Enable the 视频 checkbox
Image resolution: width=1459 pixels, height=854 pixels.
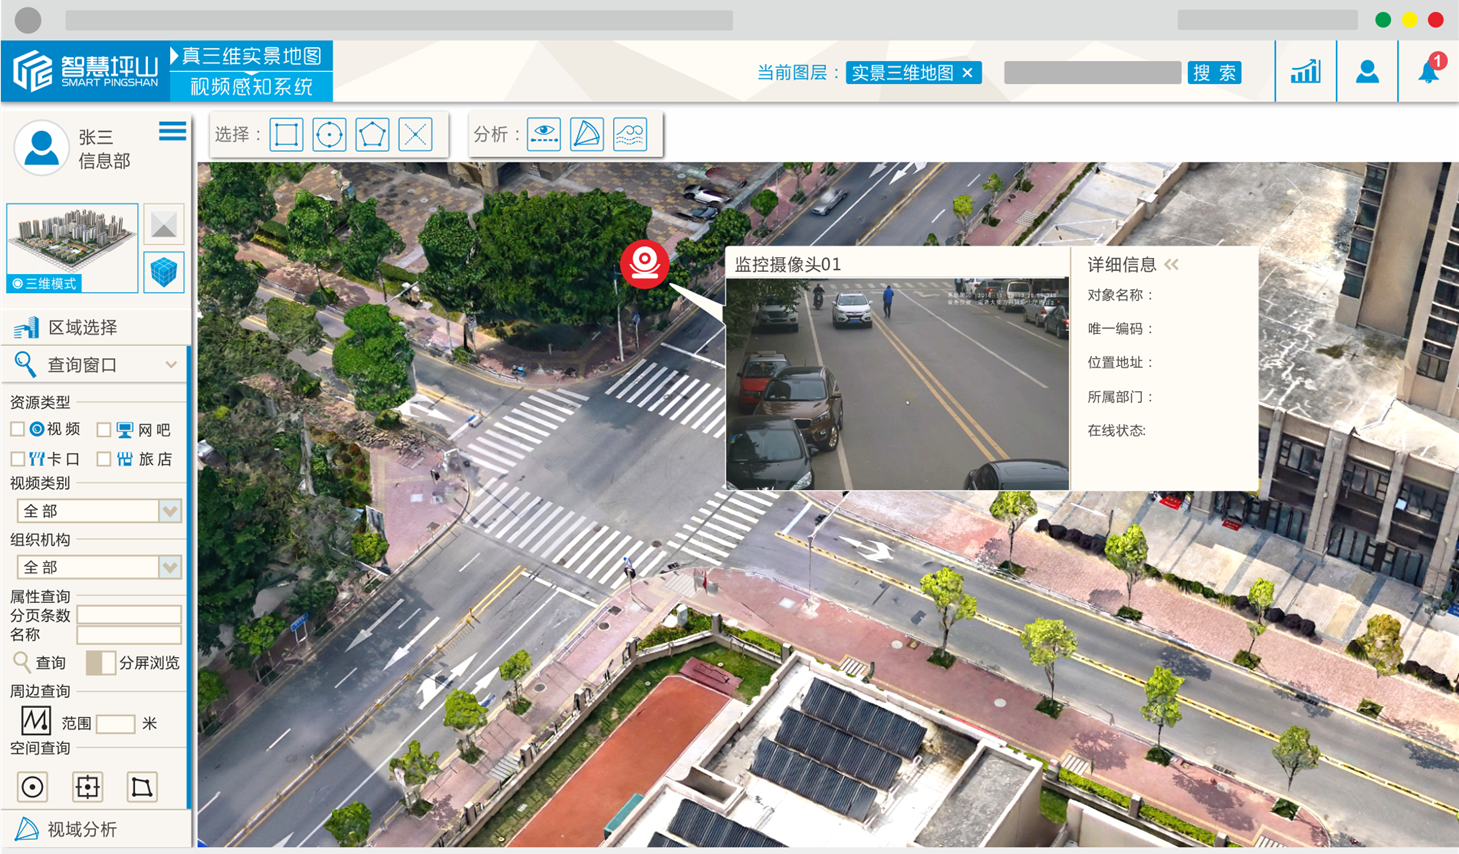(x=17, y=429)
